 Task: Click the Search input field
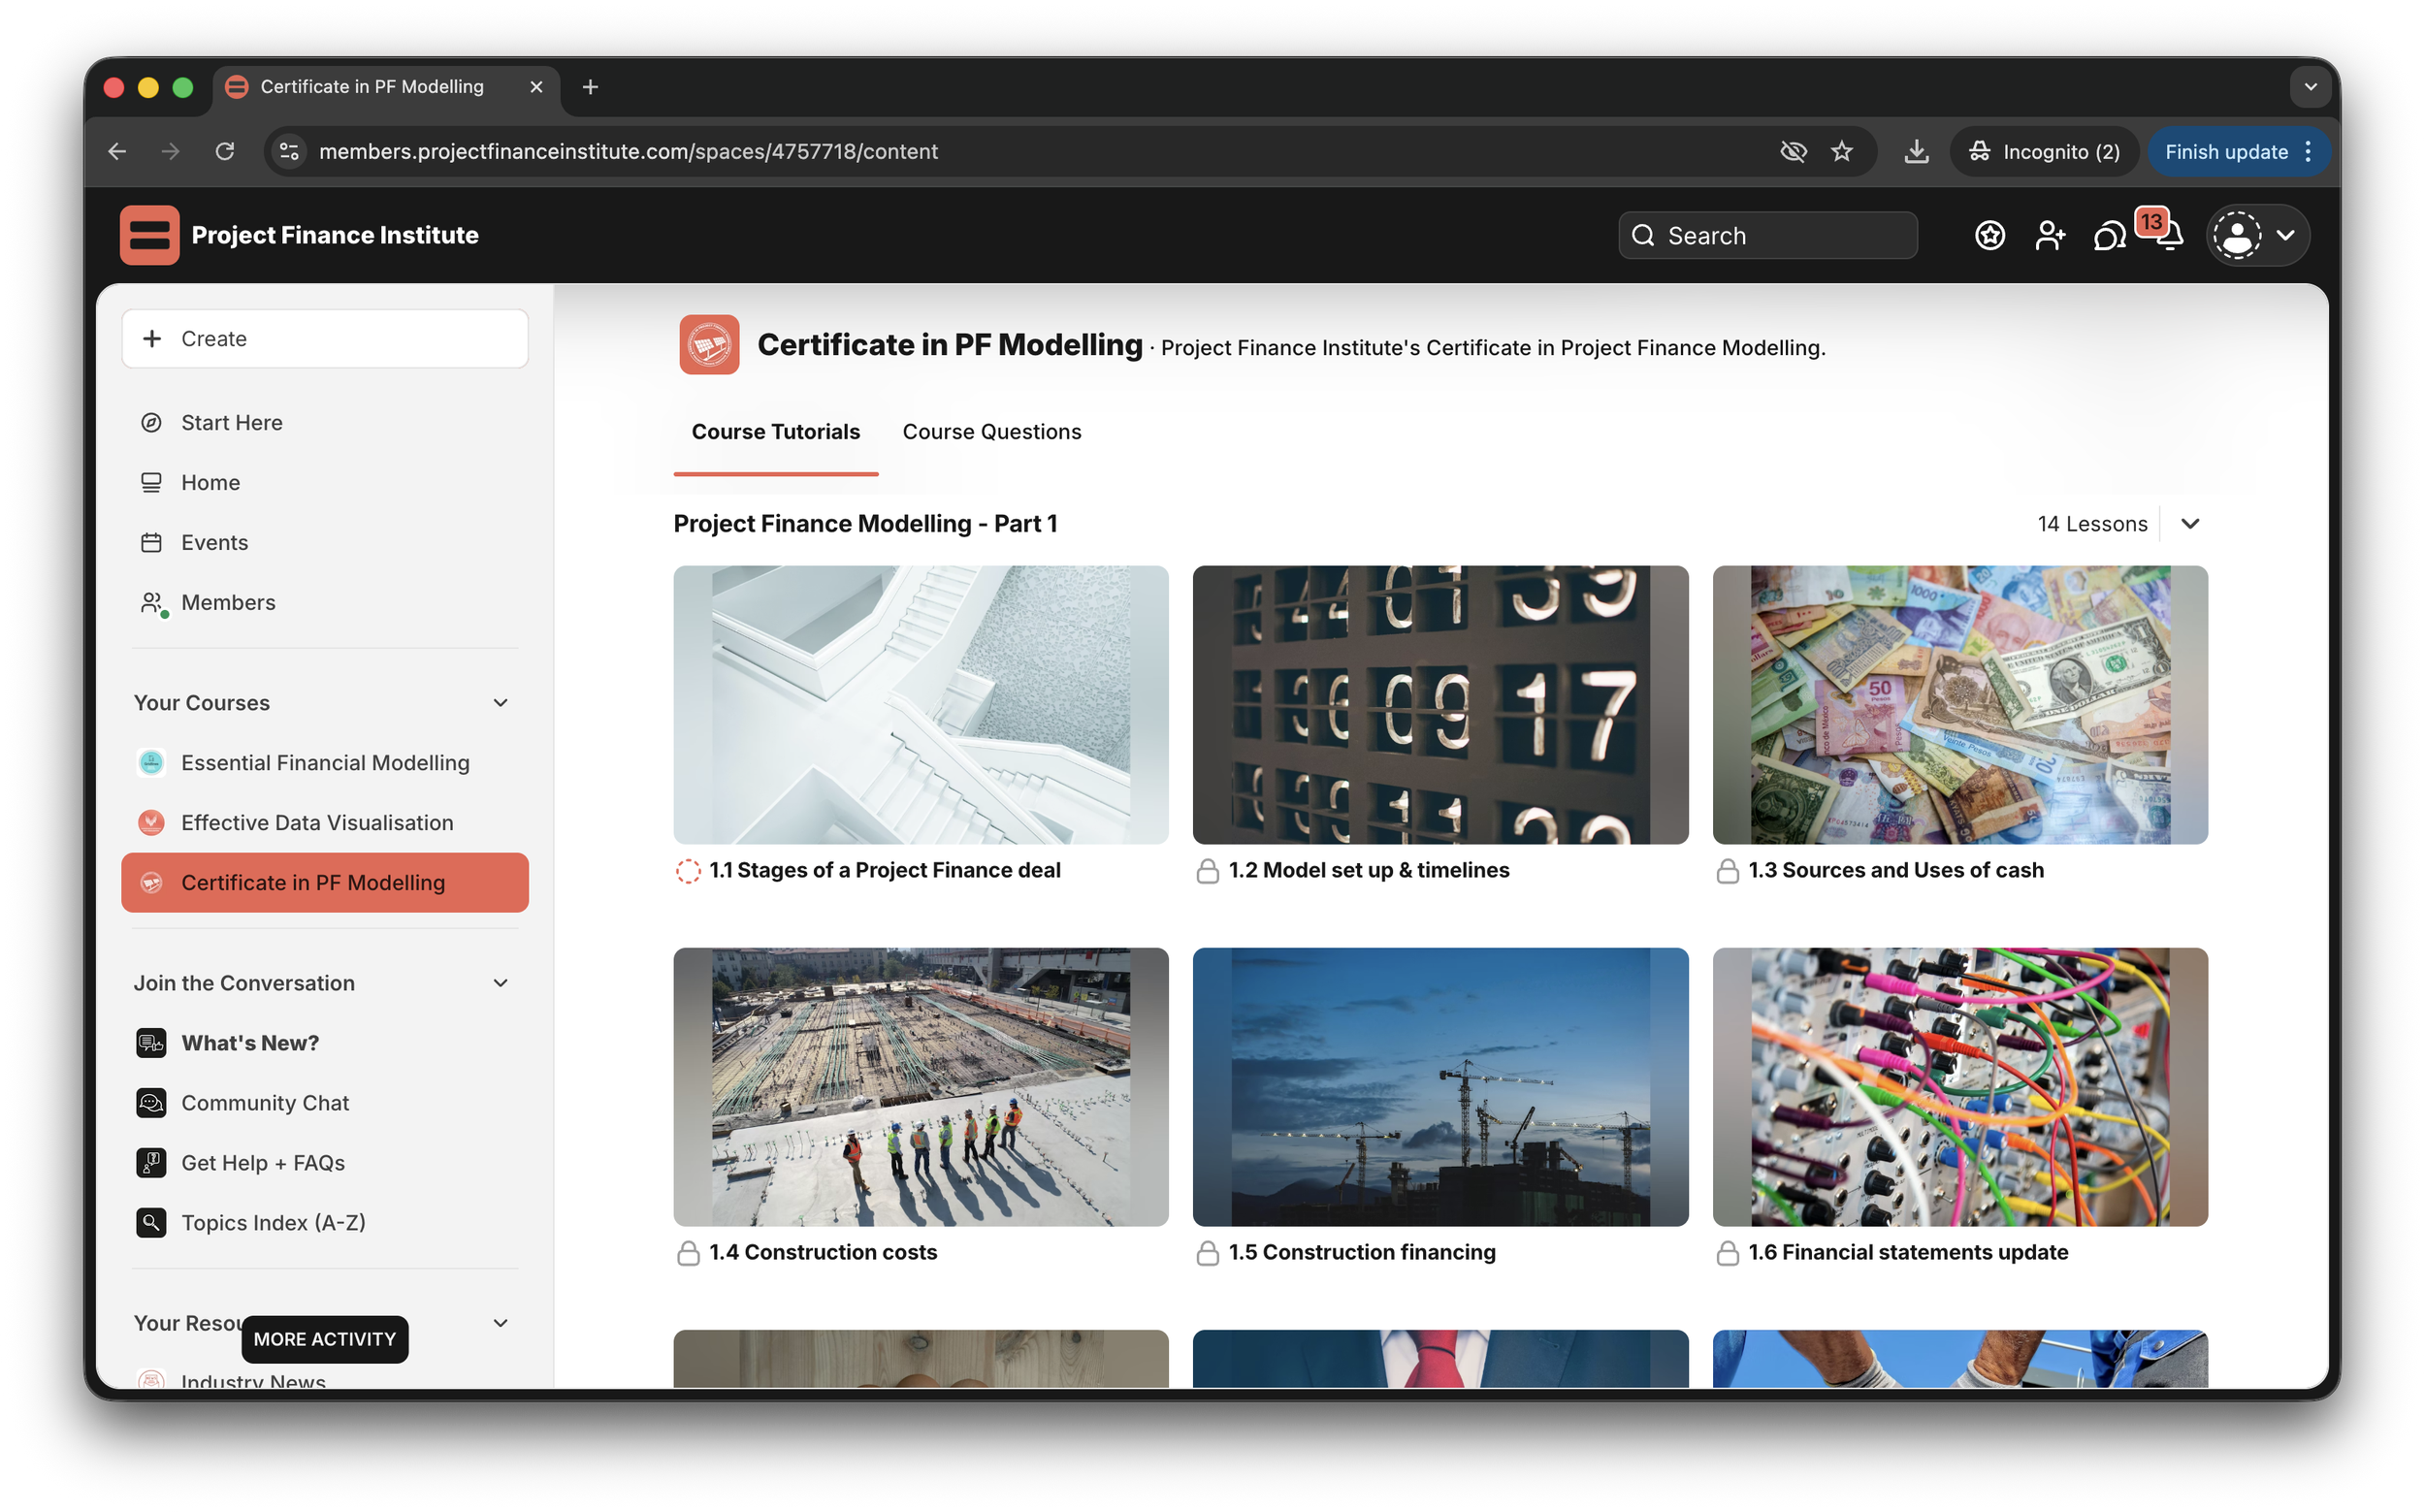point(1767,236)
